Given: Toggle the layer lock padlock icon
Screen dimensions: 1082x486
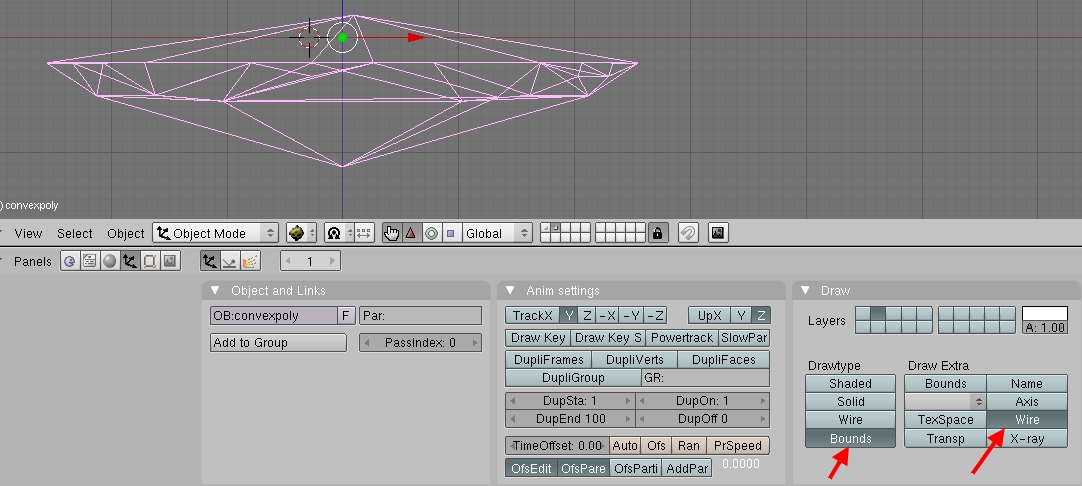Looking at the screenshot, I should pos(658,233).
